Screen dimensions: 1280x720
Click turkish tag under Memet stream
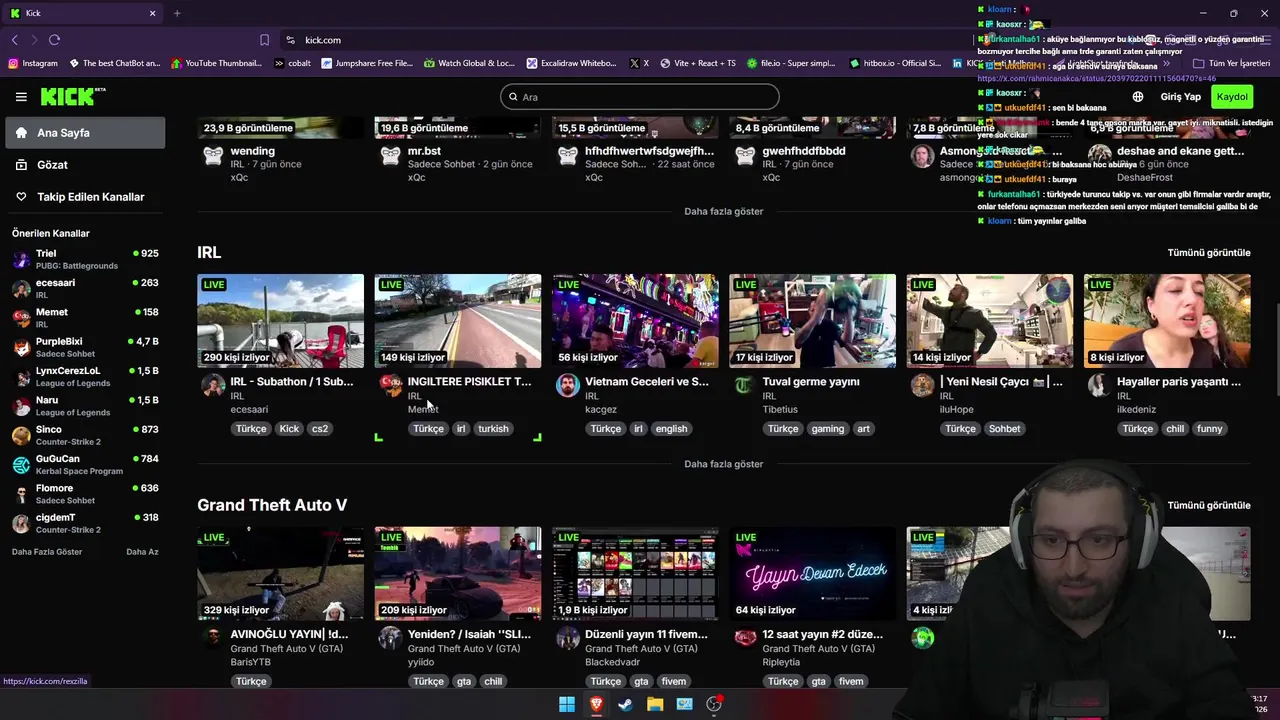pyautogui.click(x=493, y=429)
